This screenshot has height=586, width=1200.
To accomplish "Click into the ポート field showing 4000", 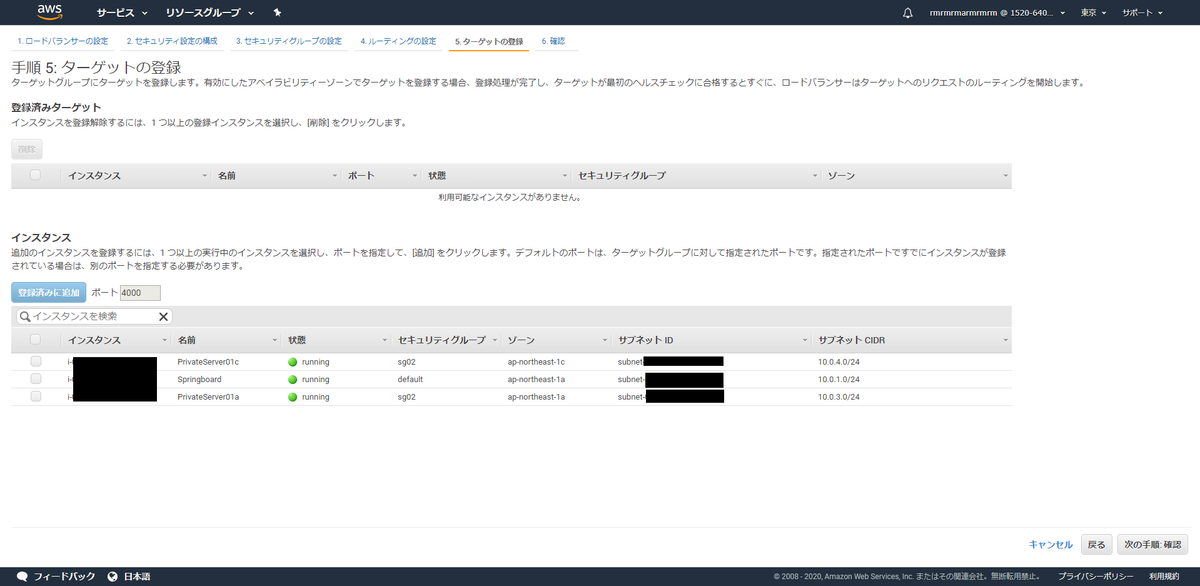I will 140,293.
